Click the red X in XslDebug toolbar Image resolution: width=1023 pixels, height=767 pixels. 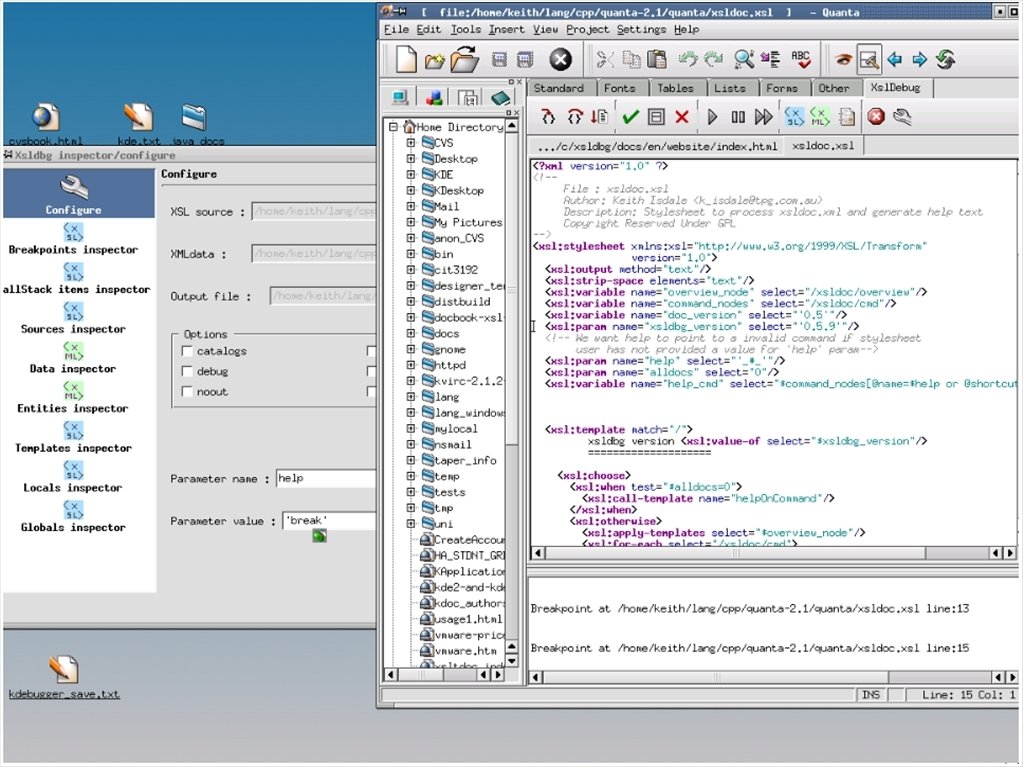click(682, 117)
